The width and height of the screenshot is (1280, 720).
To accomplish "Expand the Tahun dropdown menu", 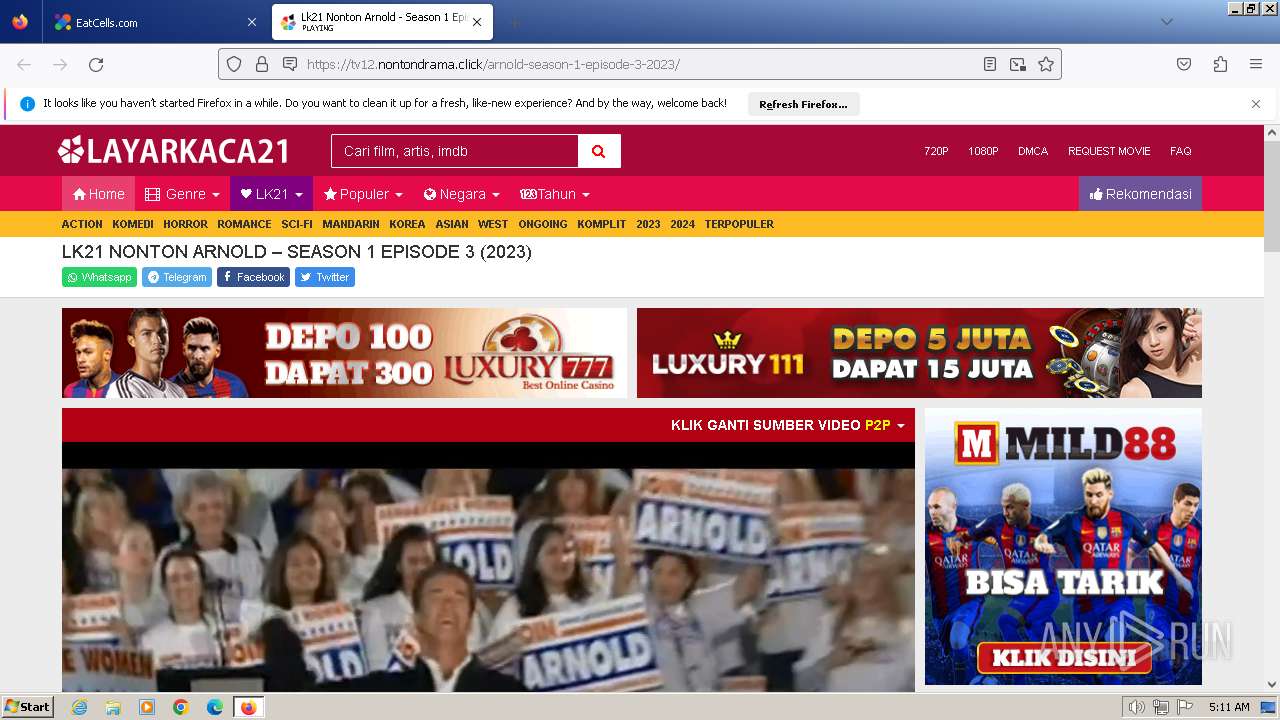I will [x=555, y=194].
